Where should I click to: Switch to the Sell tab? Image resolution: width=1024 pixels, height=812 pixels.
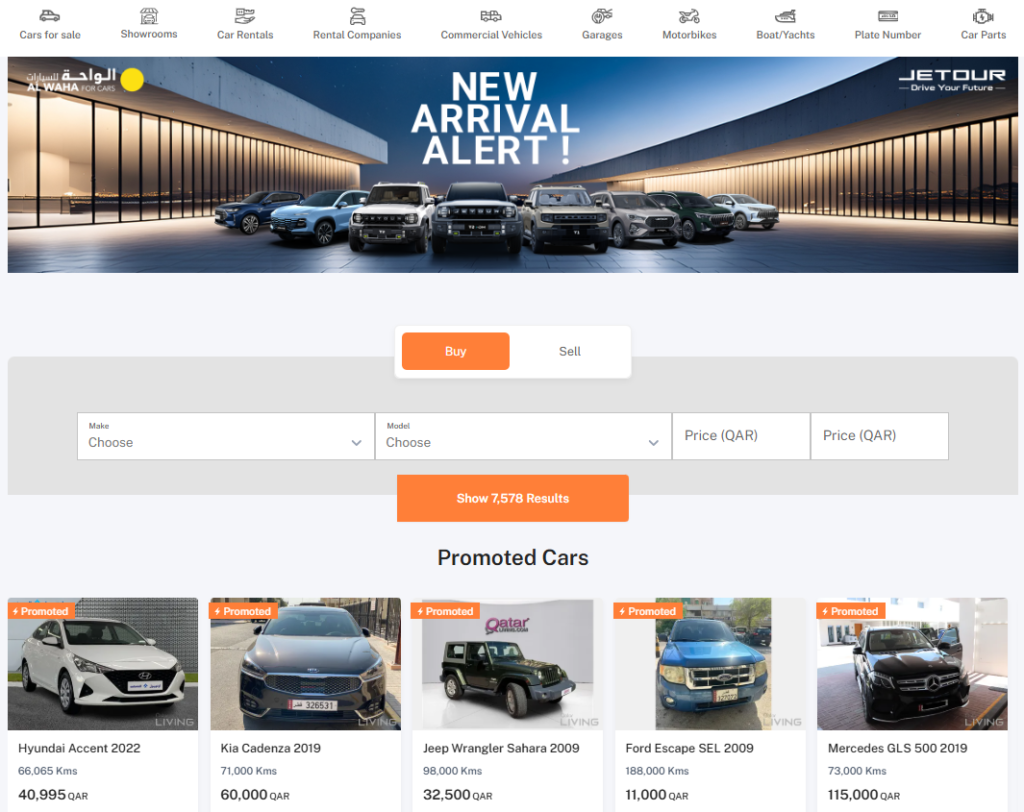(569, 351)
